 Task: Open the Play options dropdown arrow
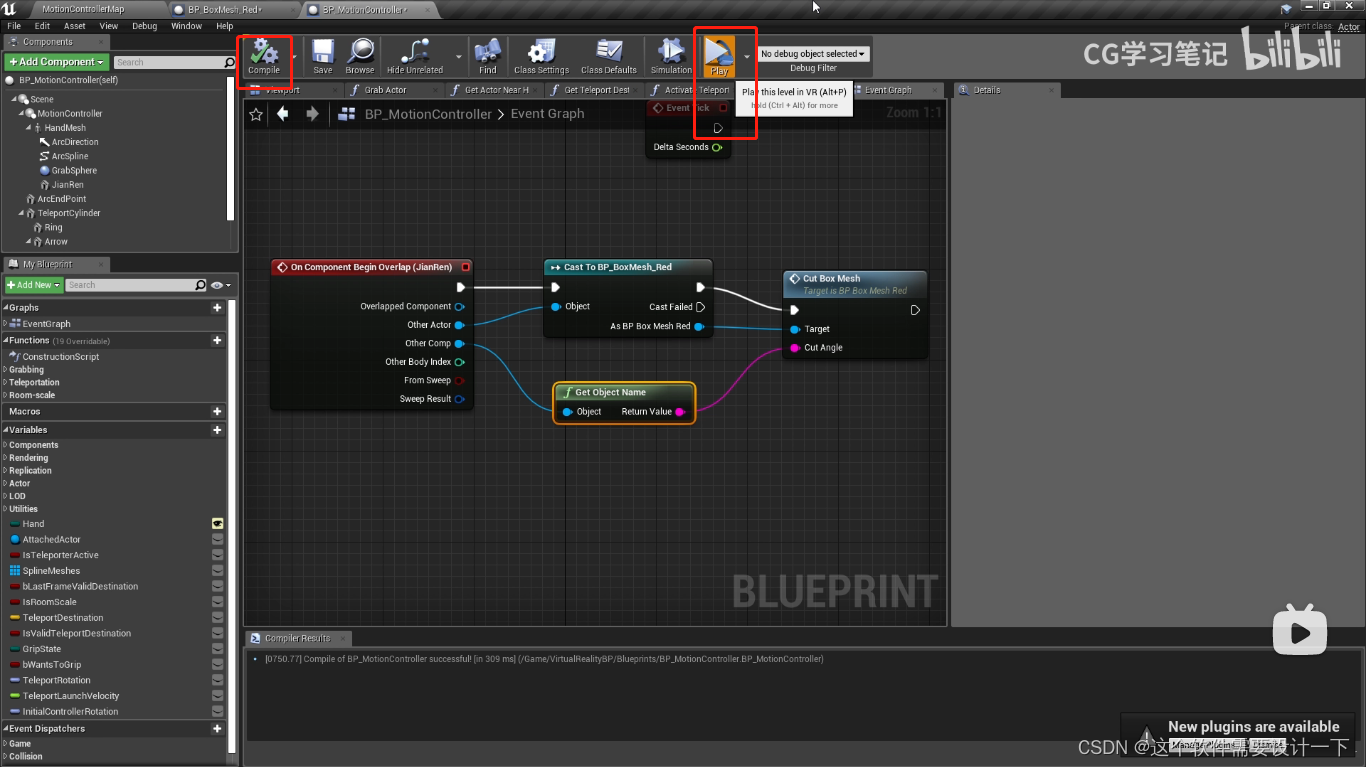coord(746,57)
